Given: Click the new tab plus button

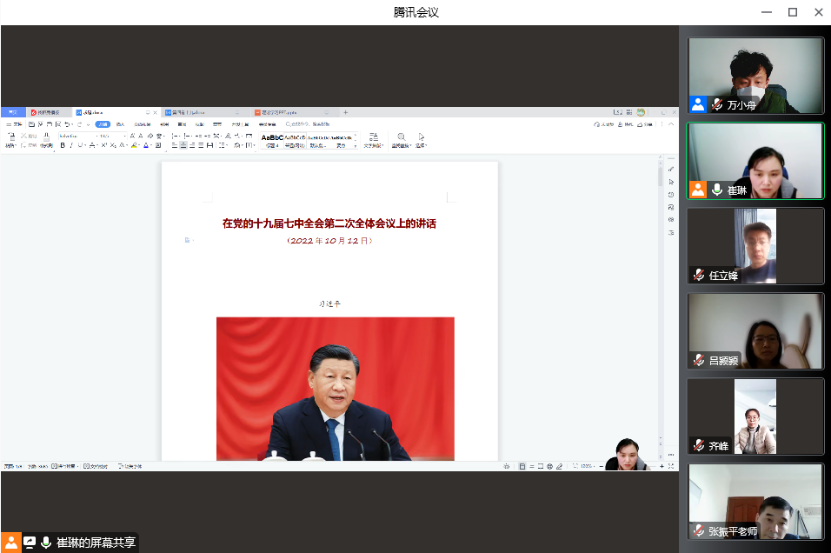Looking at the screenshot, I should tap(346, 113).
